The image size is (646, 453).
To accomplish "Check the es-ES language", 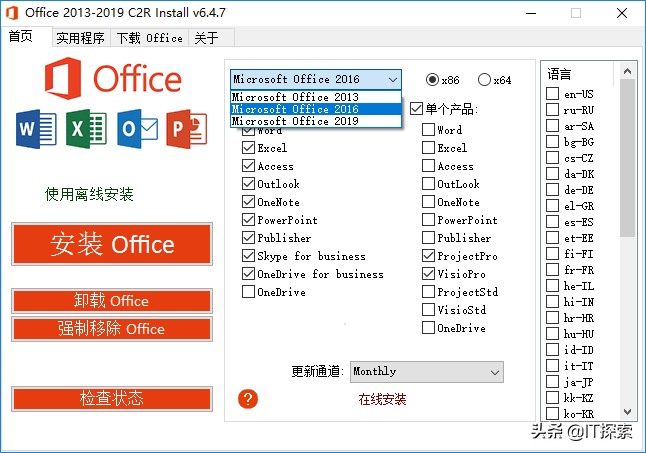I will coord(552,222).
